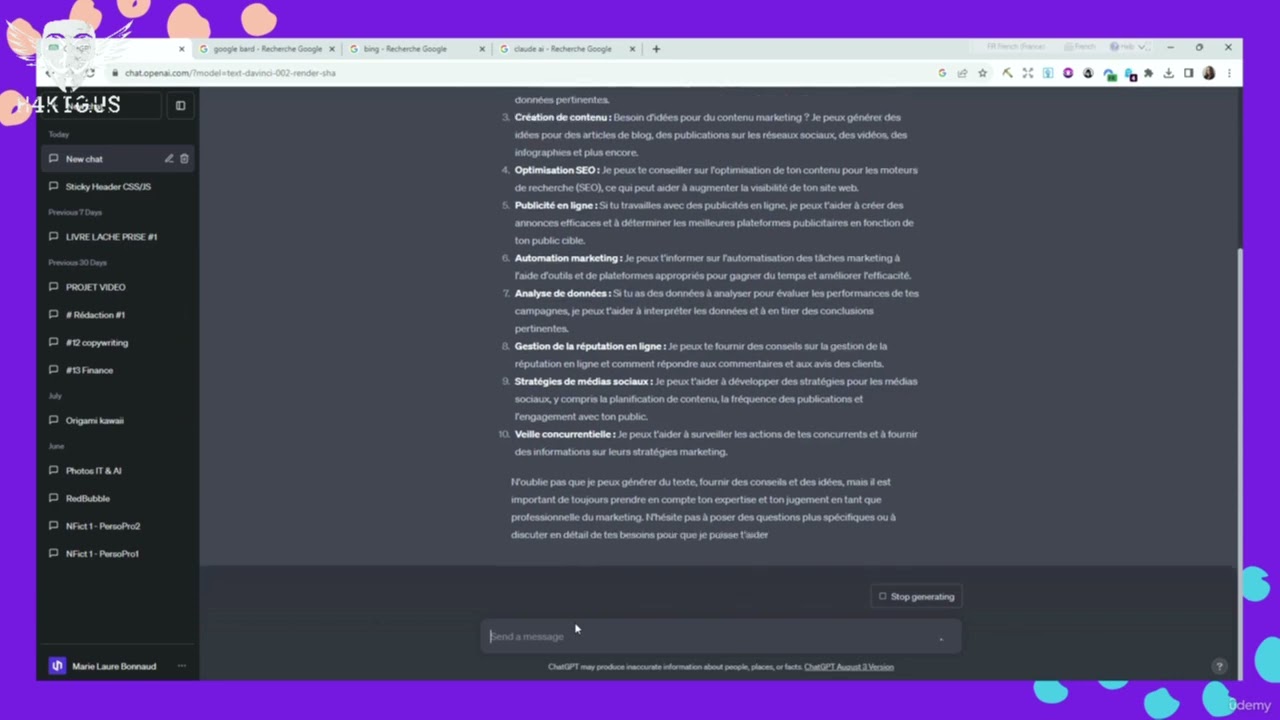Close the claude ai search tab
The image size is (1280, 720).
tap(630, 48)
